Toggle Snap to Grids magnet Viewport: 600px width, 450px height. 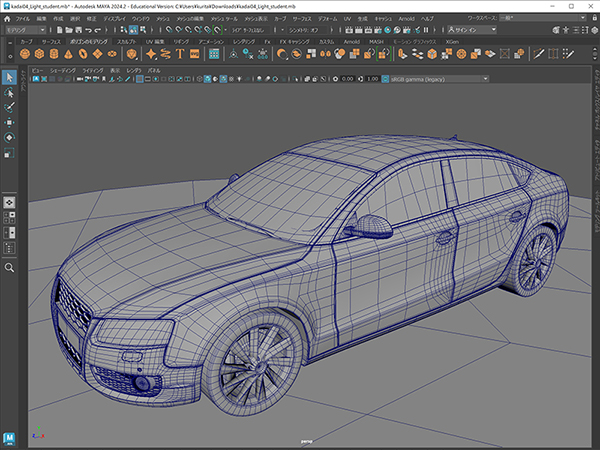(x=169, y=30)
